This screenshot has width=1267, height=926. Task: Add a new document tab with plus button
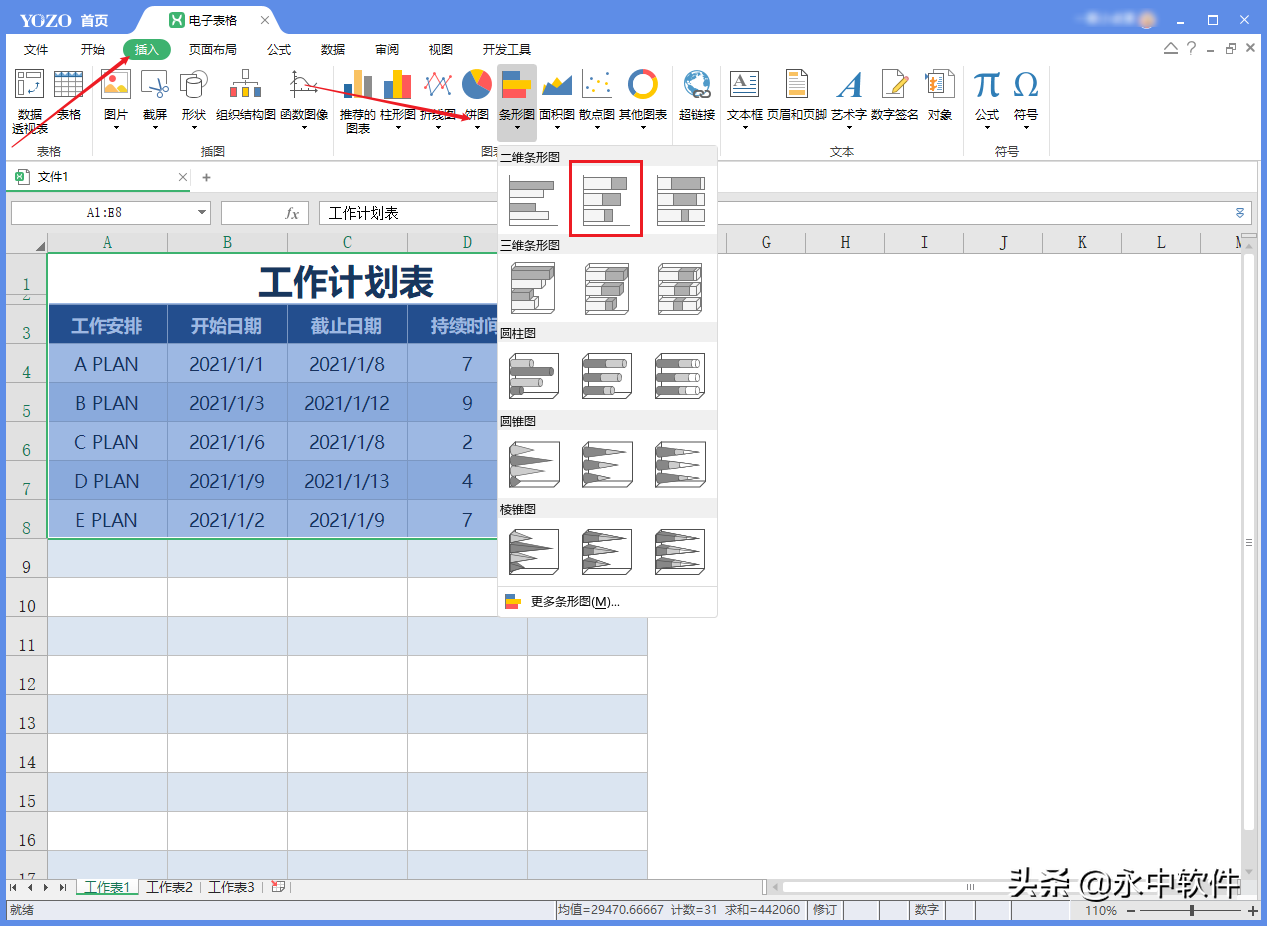click(x=207, y=177)
